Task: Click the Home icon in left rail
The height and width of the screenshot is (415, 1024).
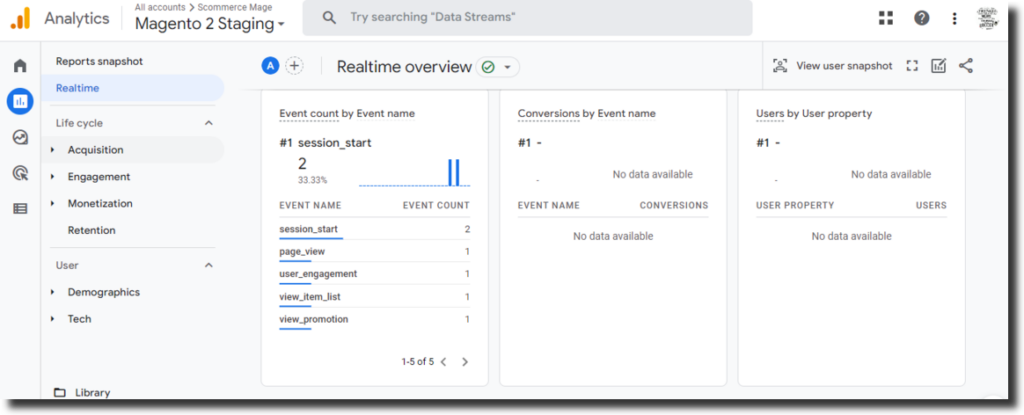Action: tap(20, 66)
